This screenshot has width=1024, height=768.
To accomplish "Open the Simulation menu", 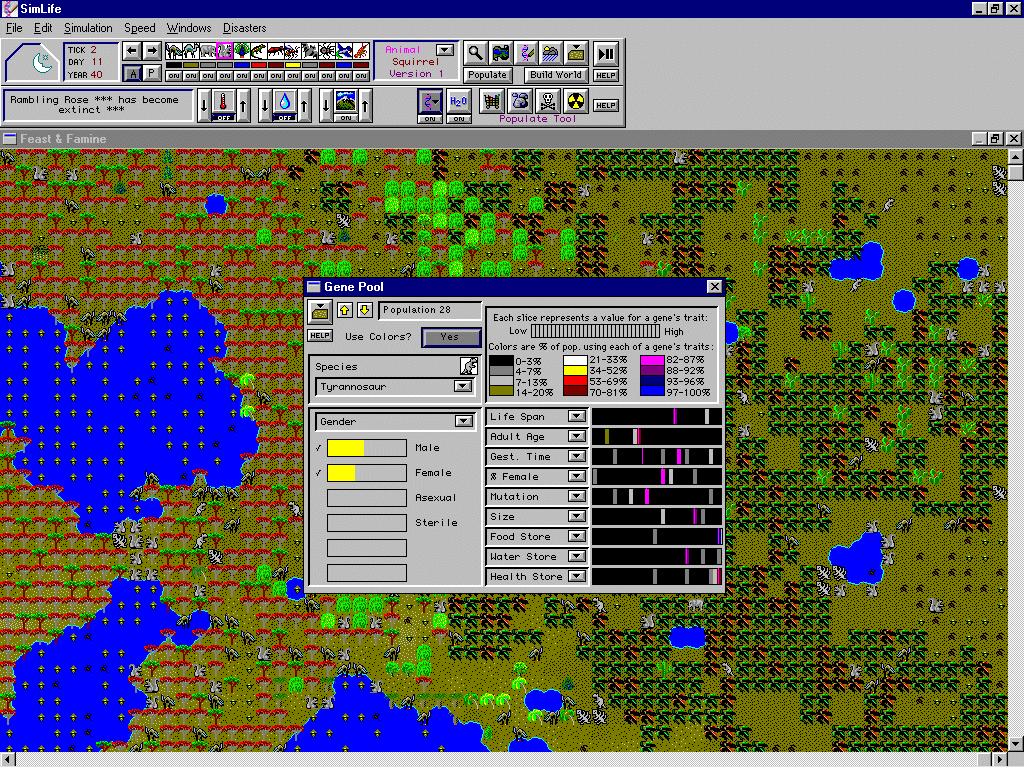I will coord(88,28).
